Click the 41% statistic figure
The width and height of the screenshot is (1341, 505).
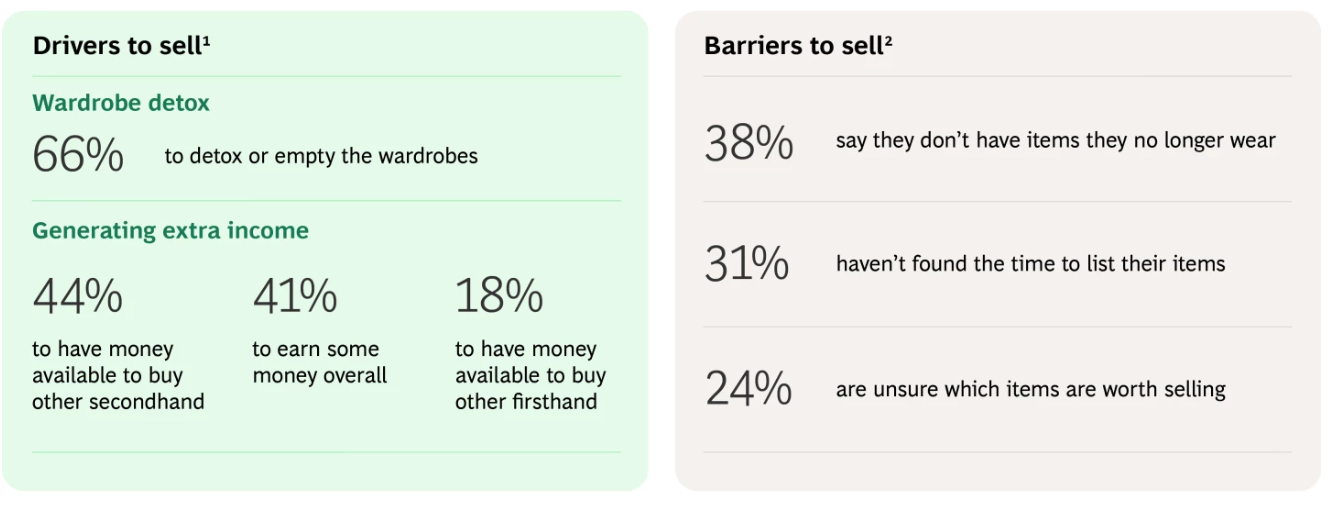[x=295, y=296]
